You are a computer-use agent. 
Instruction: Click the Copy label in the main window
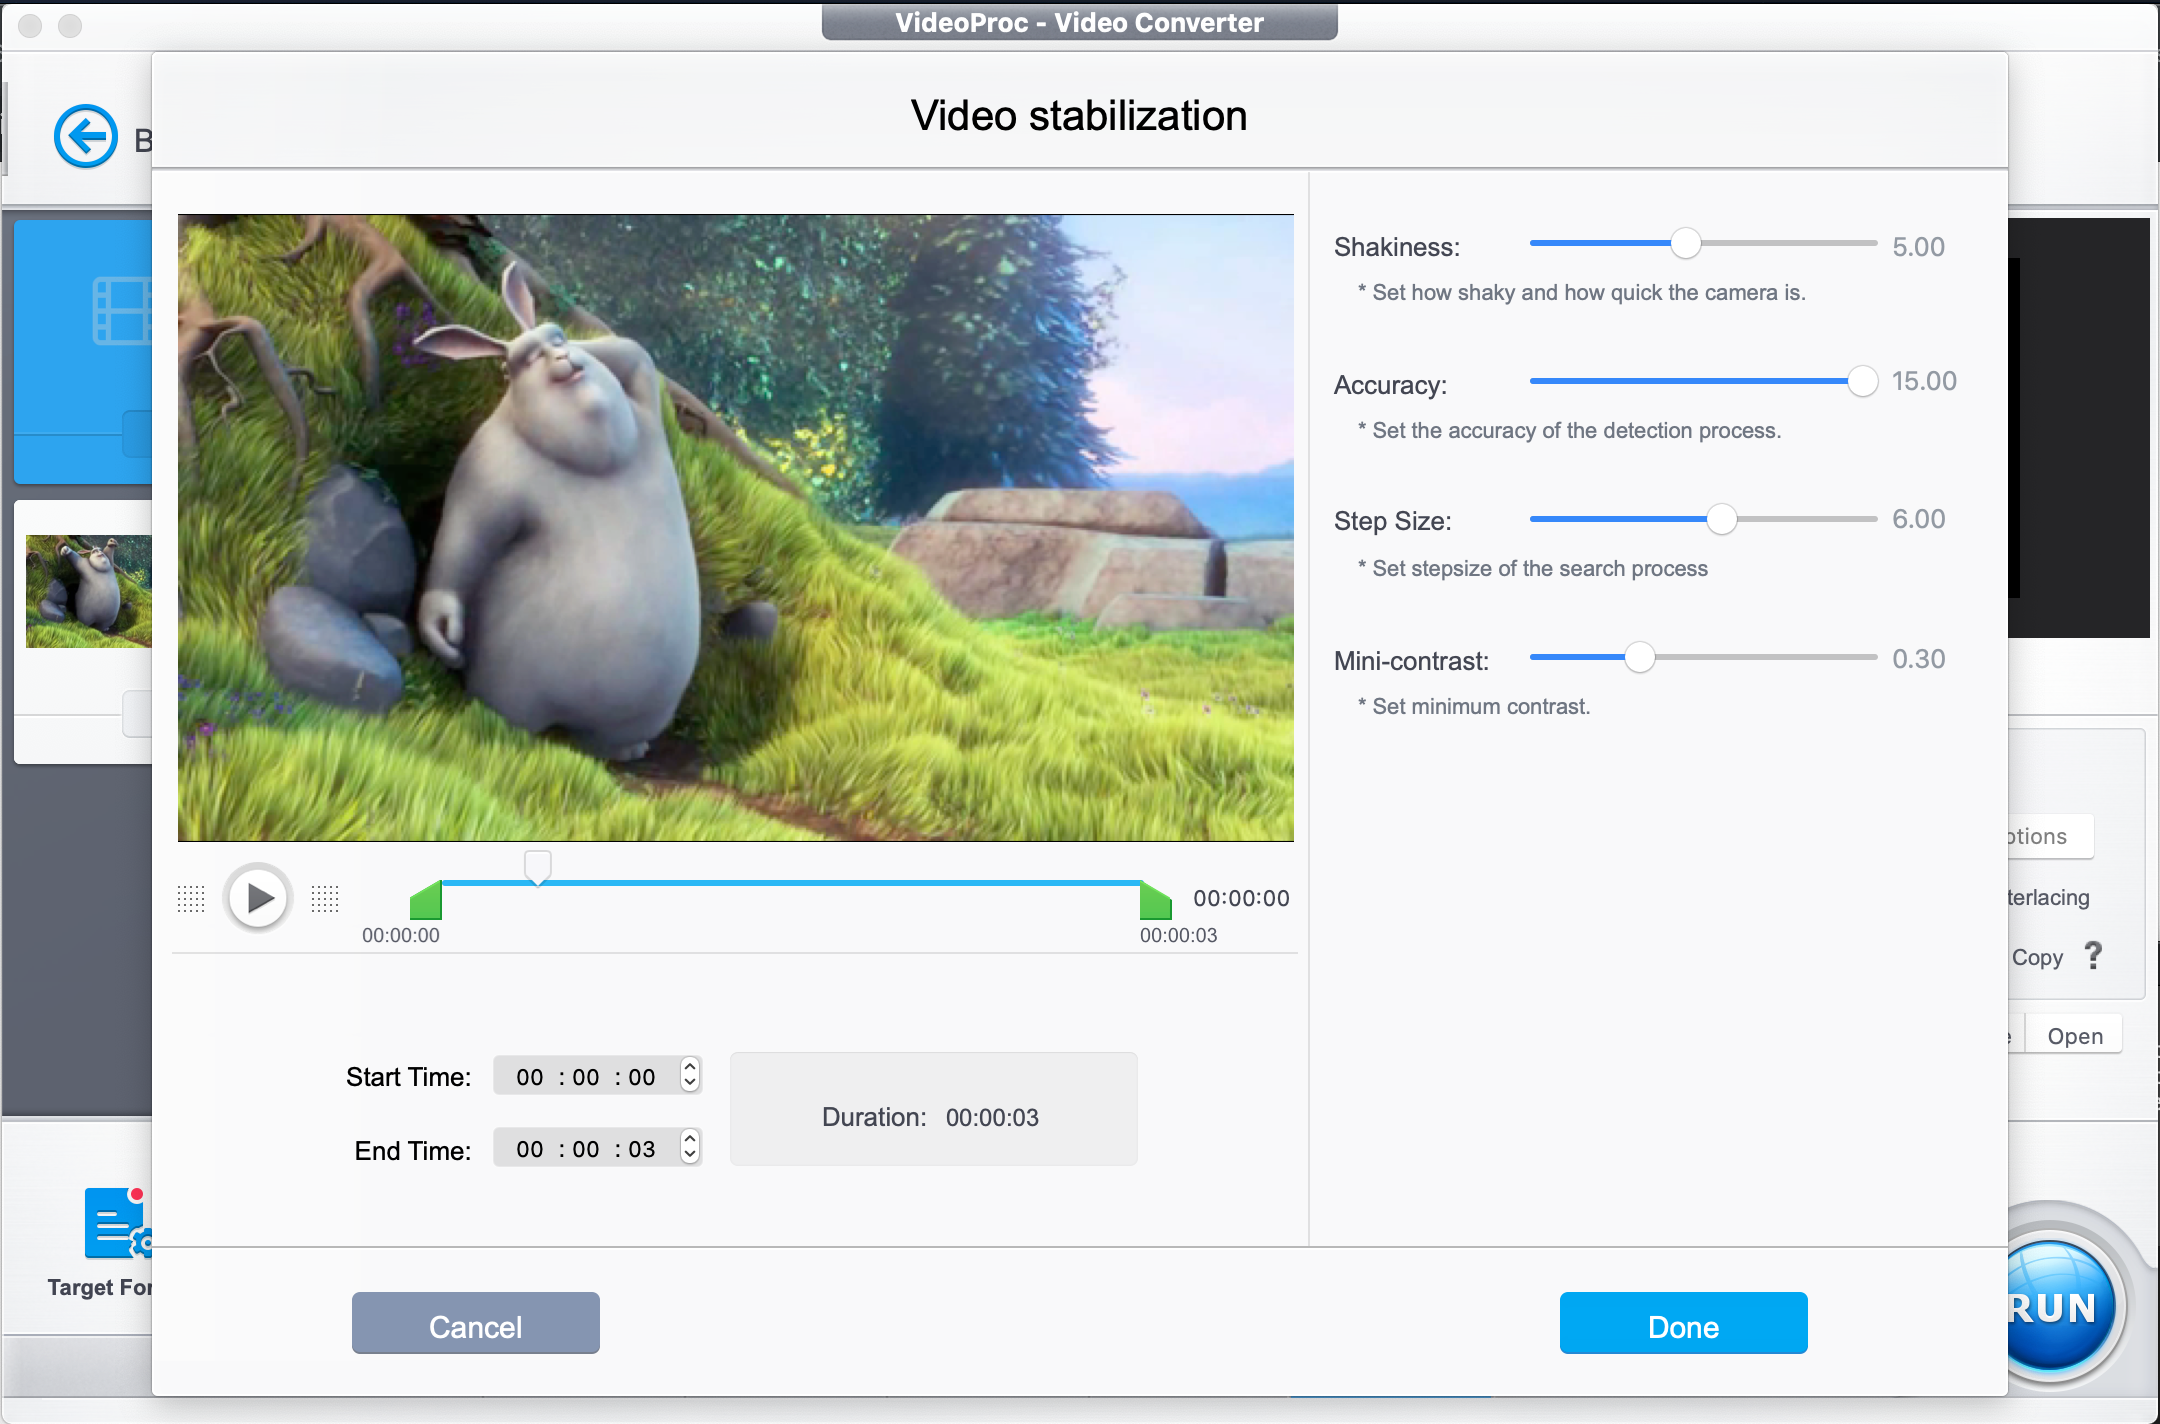[x=2038, y=958]
